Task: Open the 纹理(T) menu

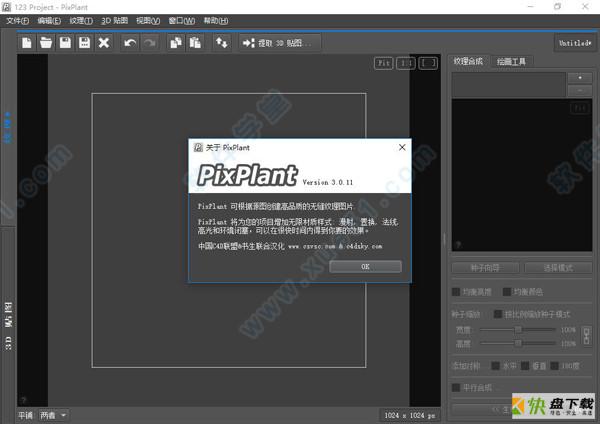Action: pos(81,21)
